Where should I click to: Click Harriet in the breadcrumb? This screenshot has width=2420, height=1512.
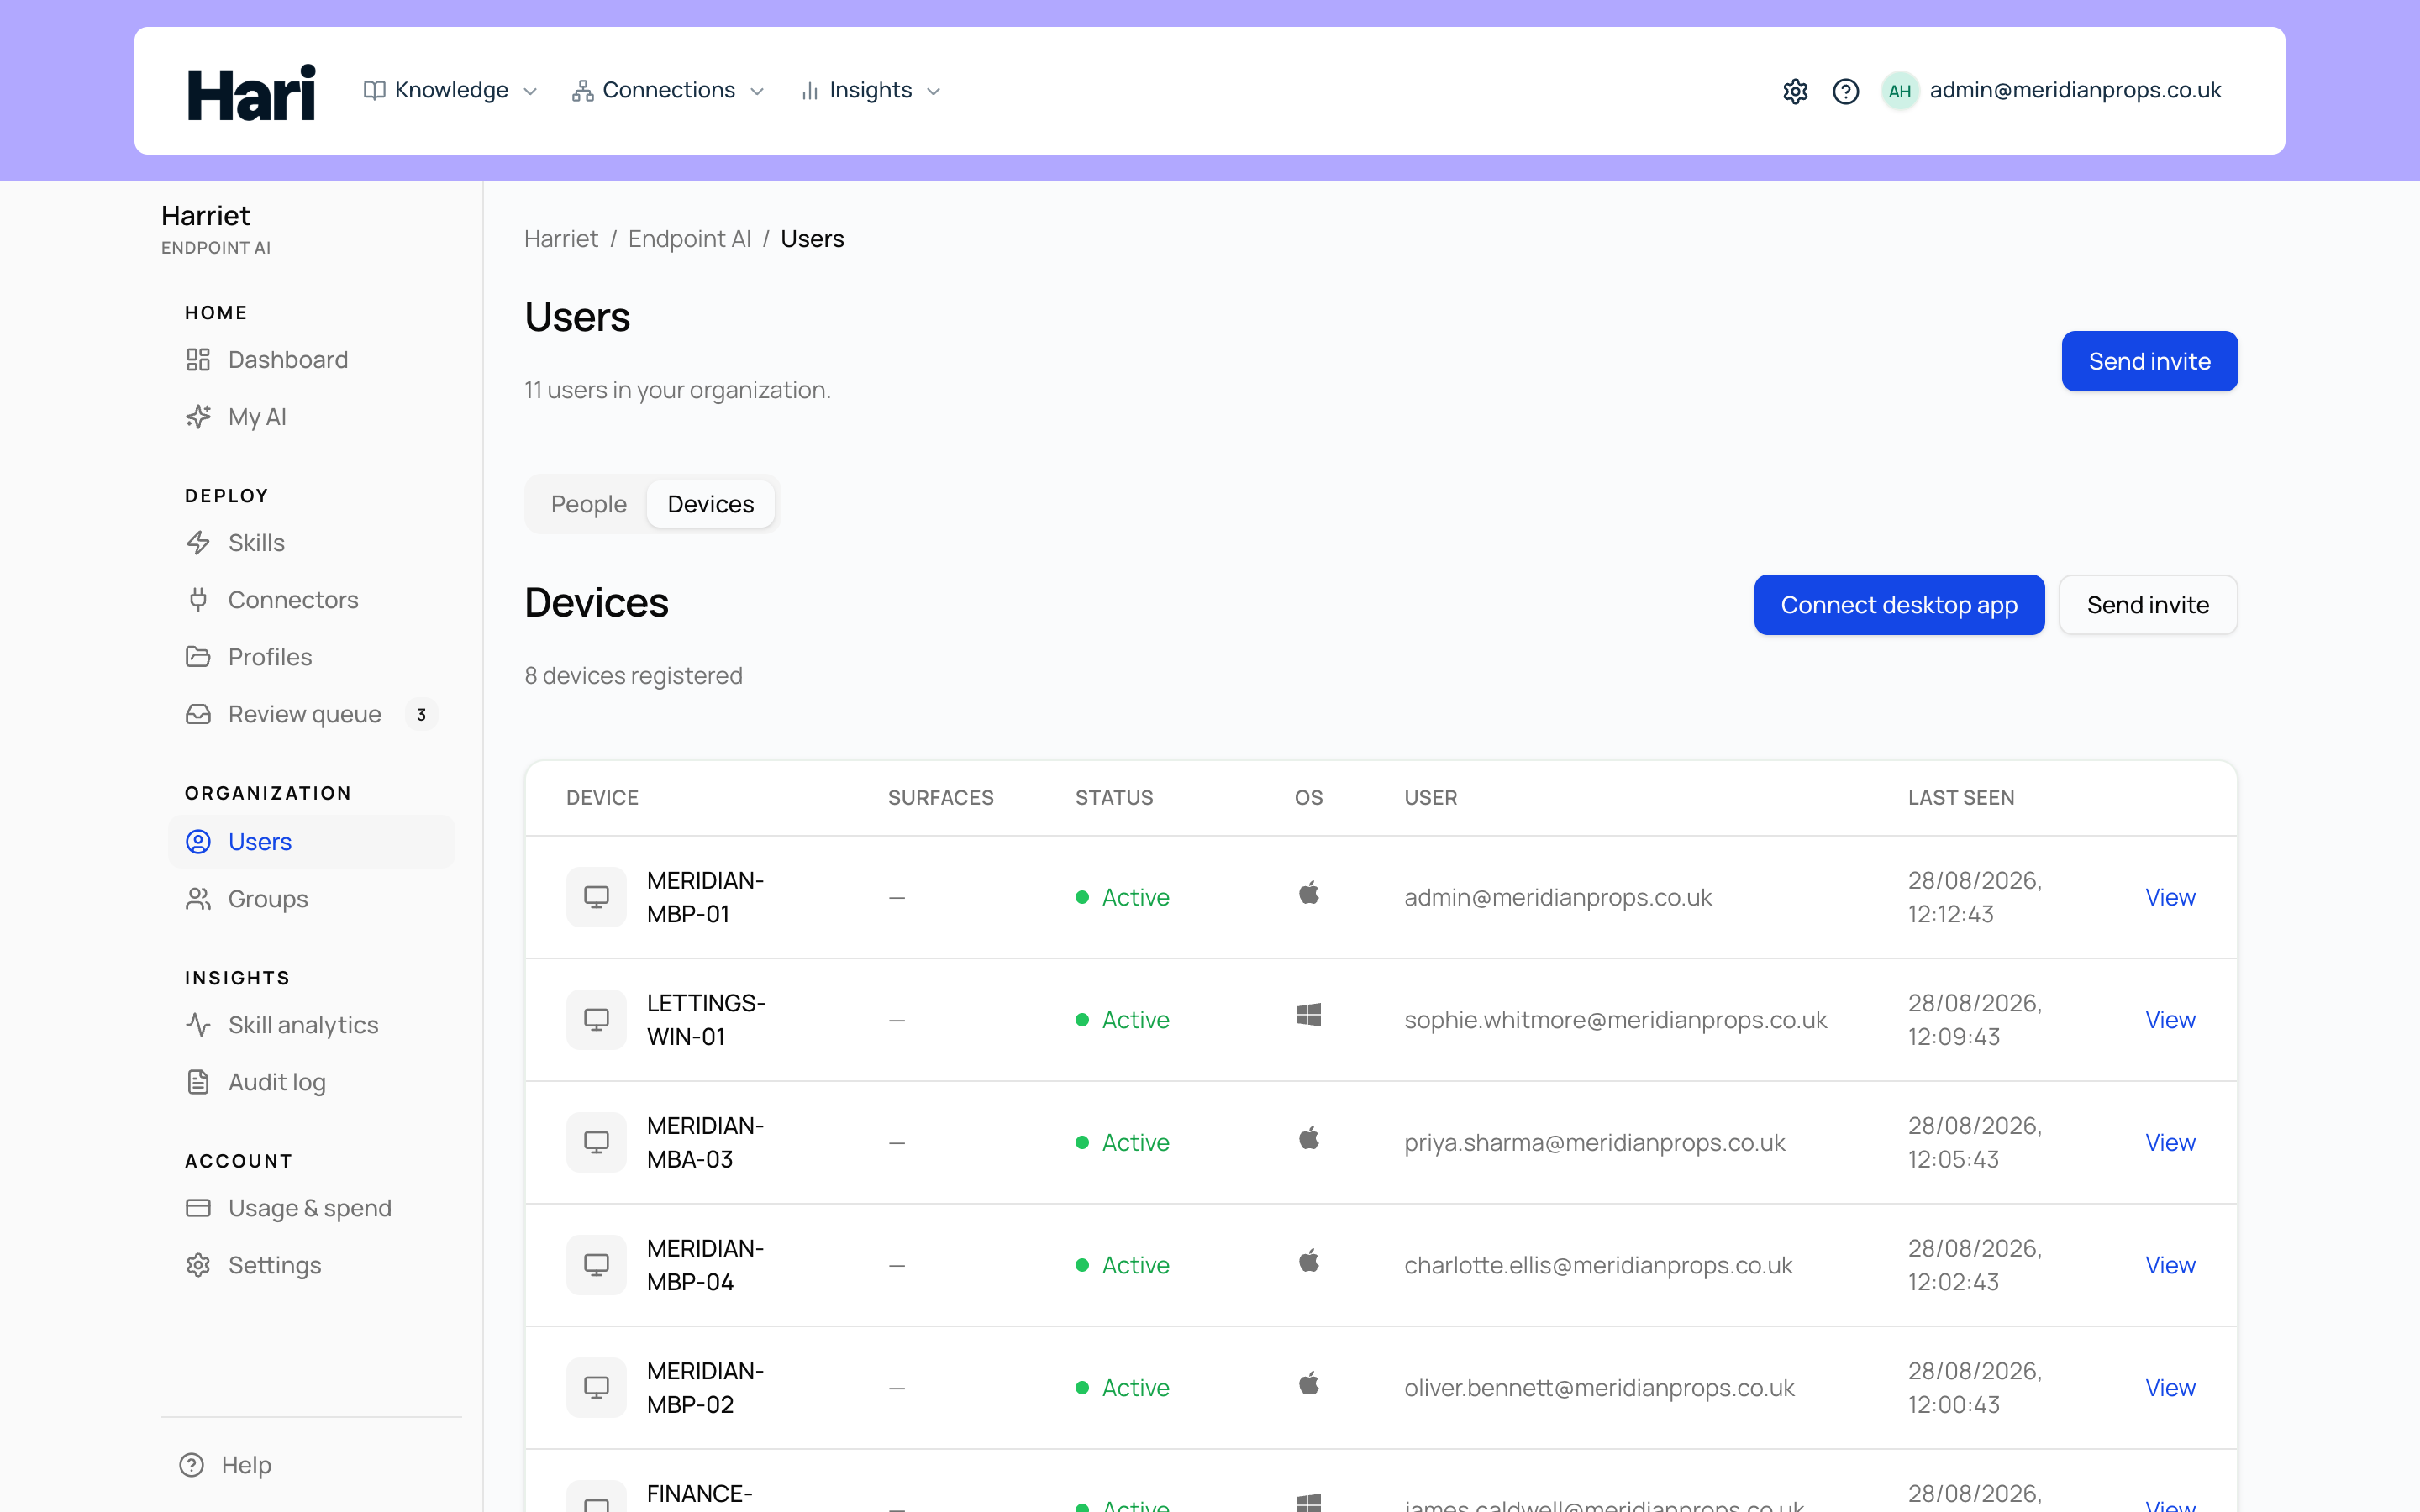[x=561, y=239]
